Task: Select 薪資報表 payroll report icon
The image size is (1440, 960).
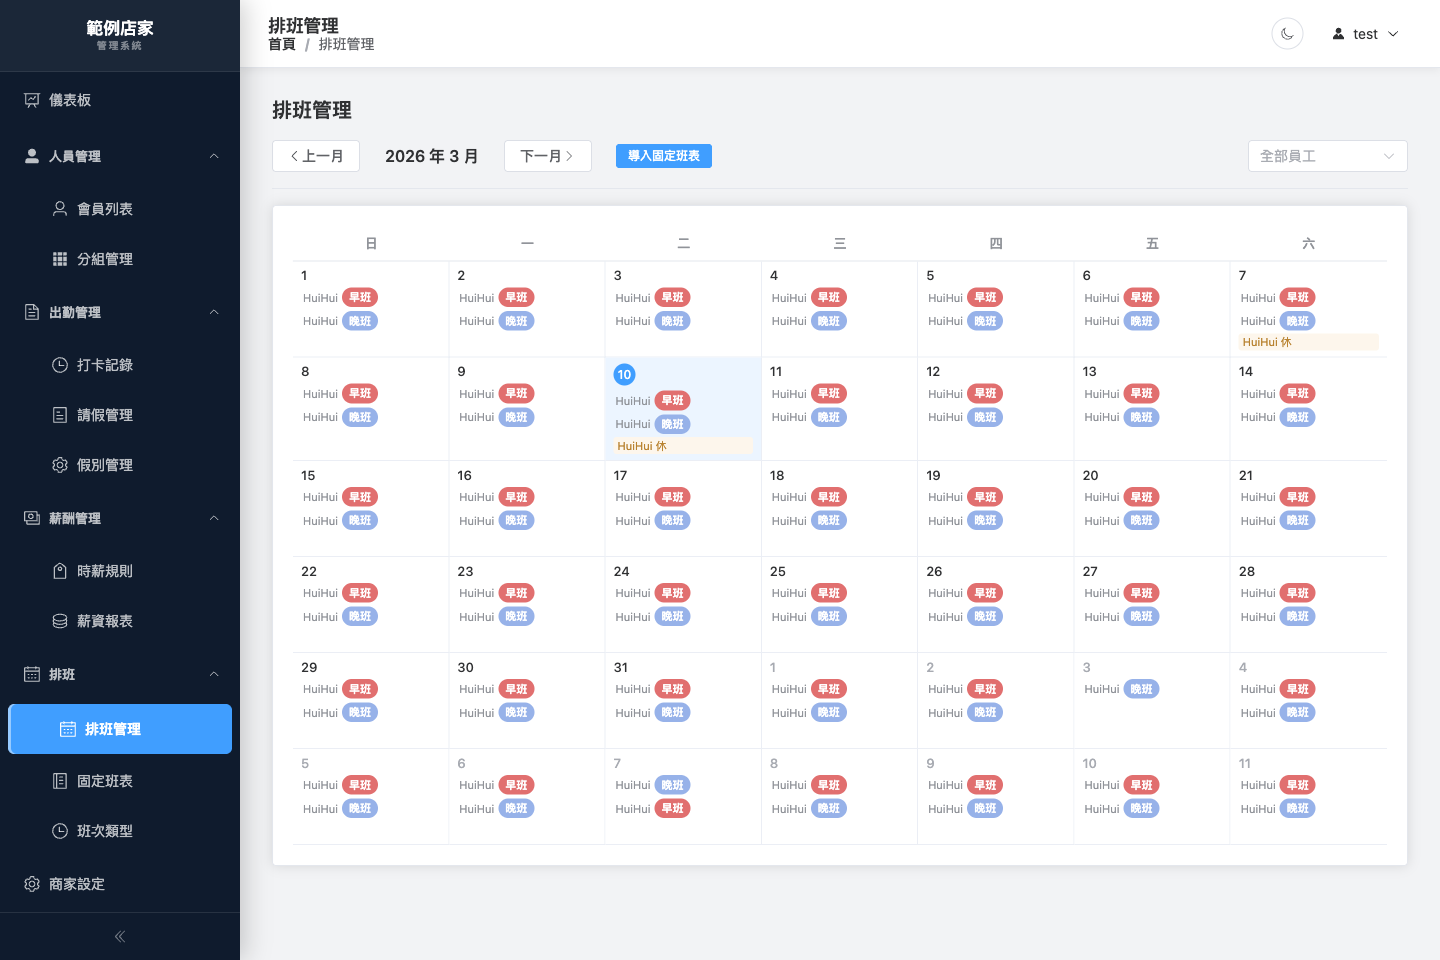Action: pos(60,620)
